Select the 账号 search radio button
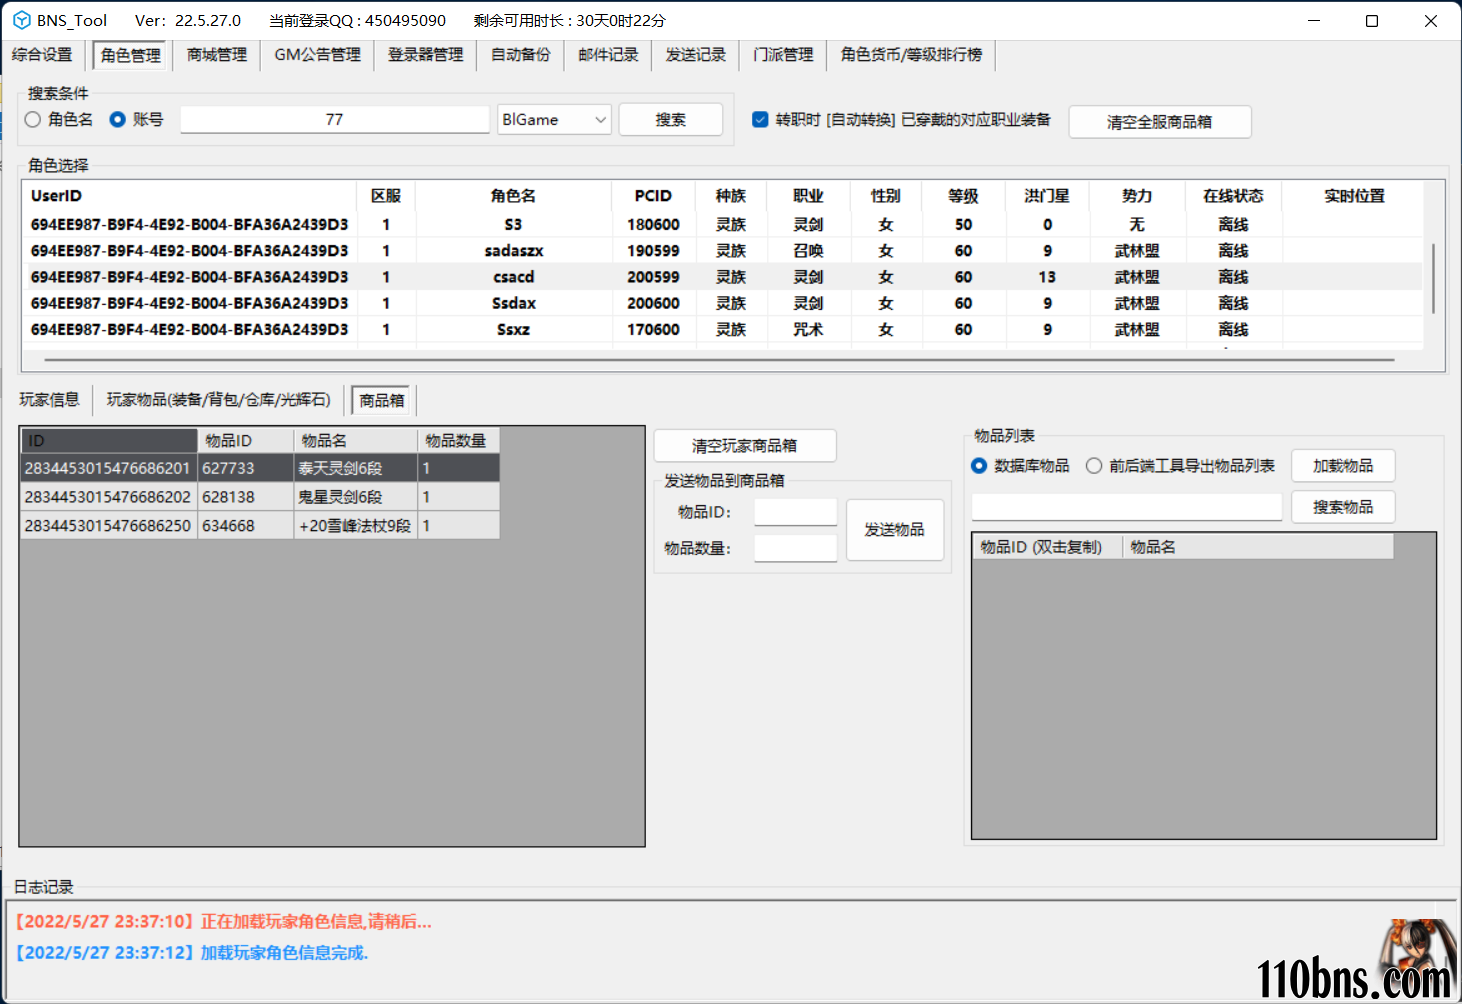The width and height of the screenshot is (1462, 1004). (136, 119)
